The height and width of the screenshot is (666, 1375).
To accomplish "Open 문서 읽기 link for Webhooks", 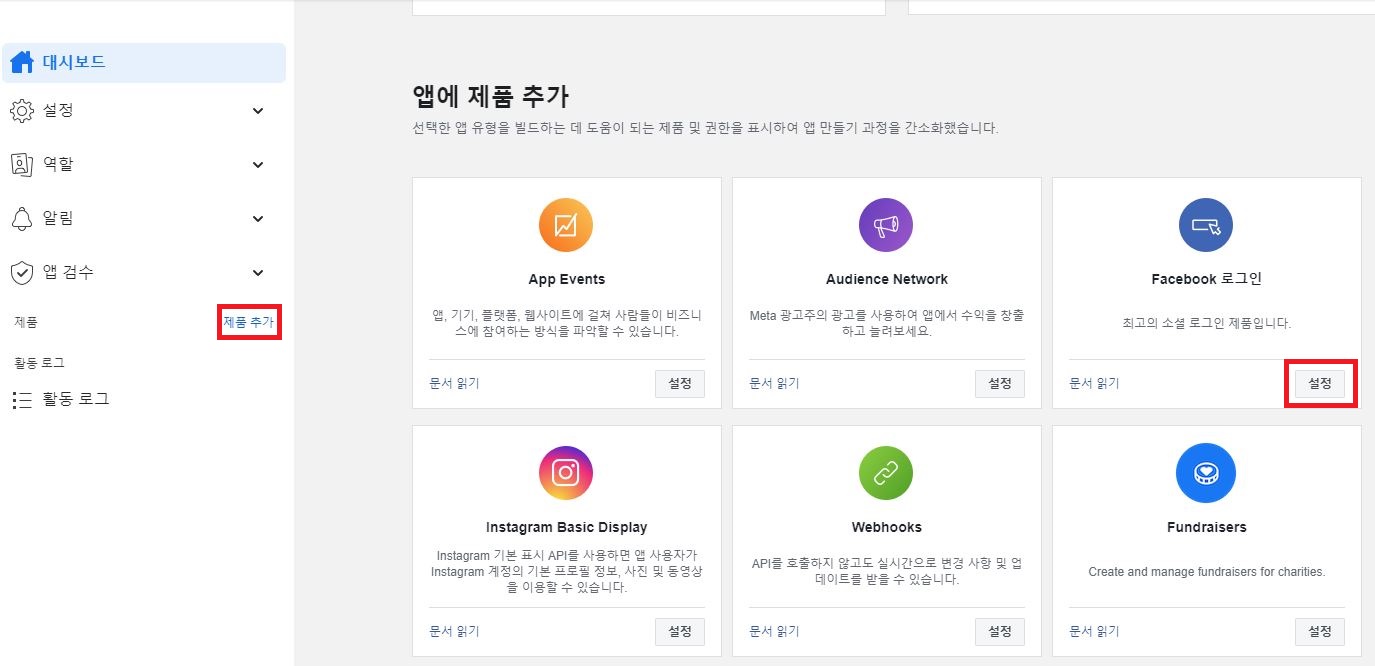I will (774, 631).
